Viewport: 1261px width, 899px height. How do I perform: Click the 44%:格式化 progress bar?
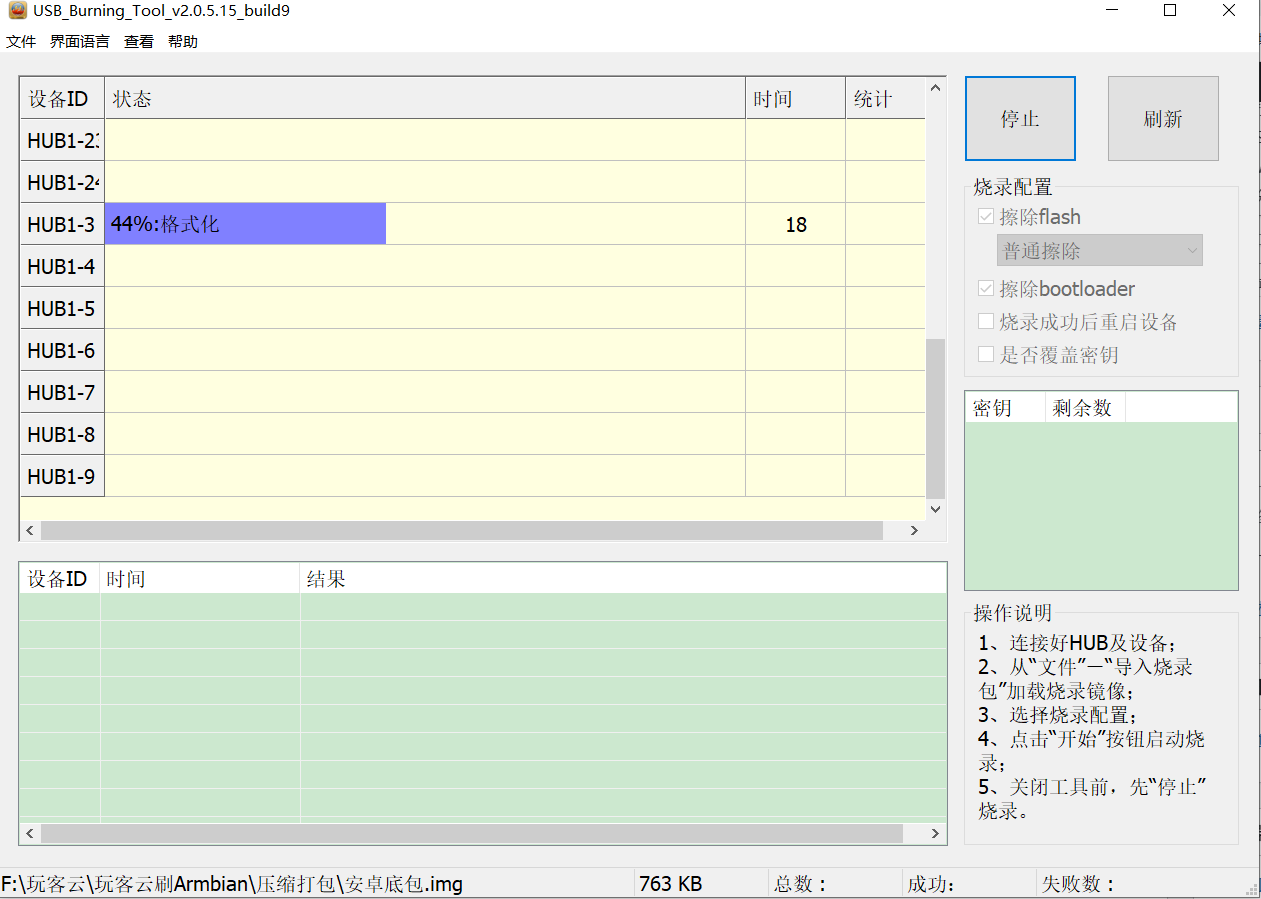click(x=246, y=224)
